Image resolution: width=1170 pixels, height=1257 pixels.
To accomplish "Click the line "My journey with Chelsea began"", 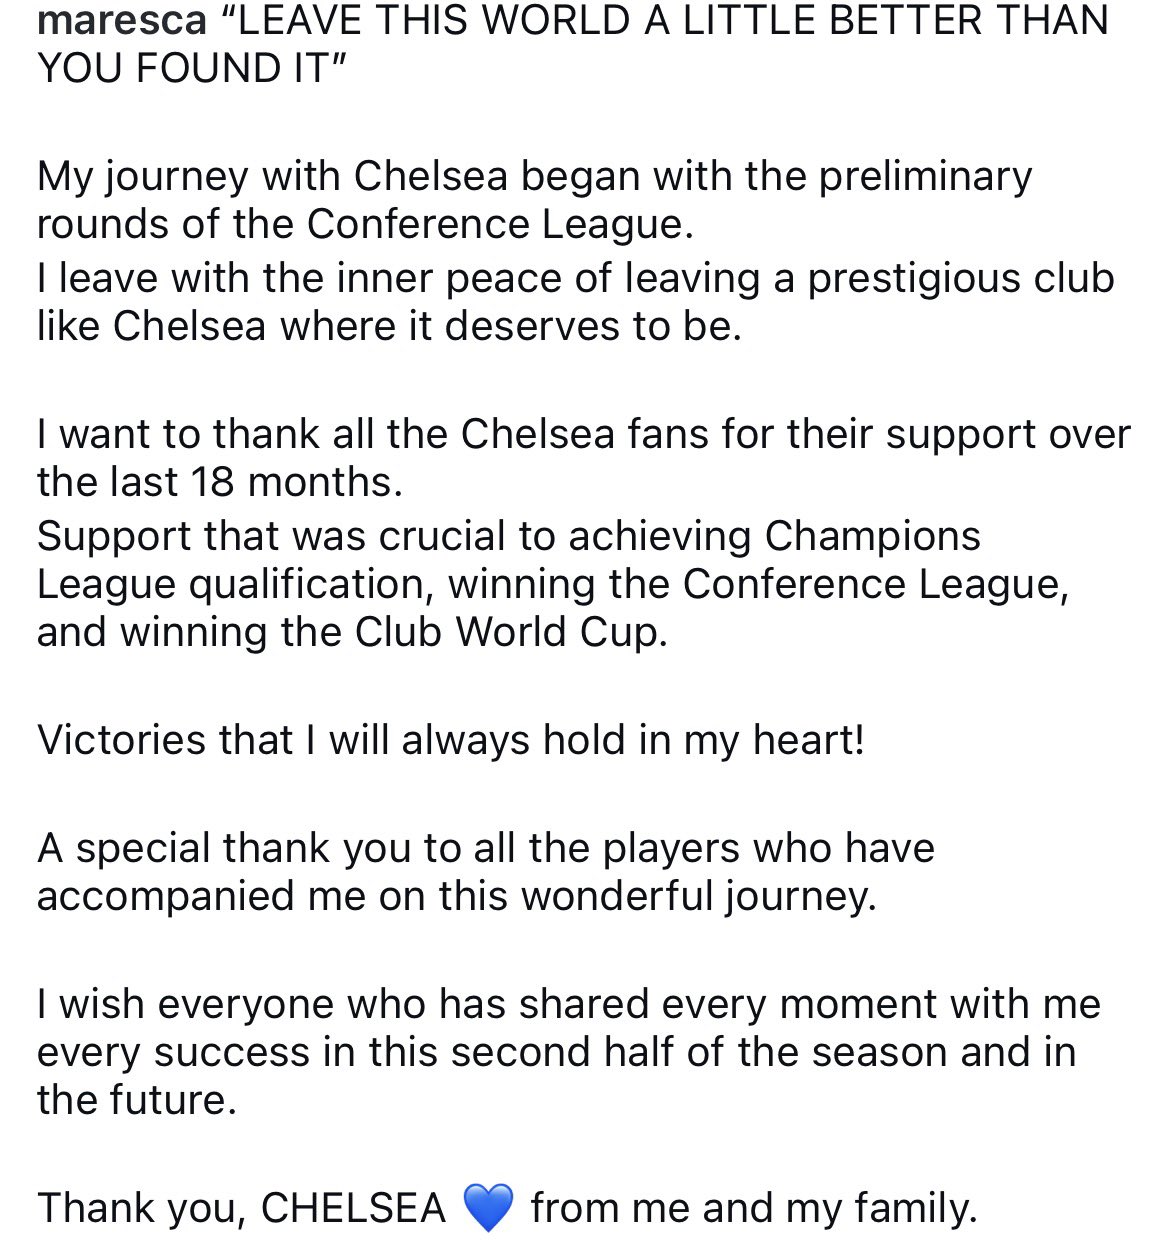I will 534,176.
